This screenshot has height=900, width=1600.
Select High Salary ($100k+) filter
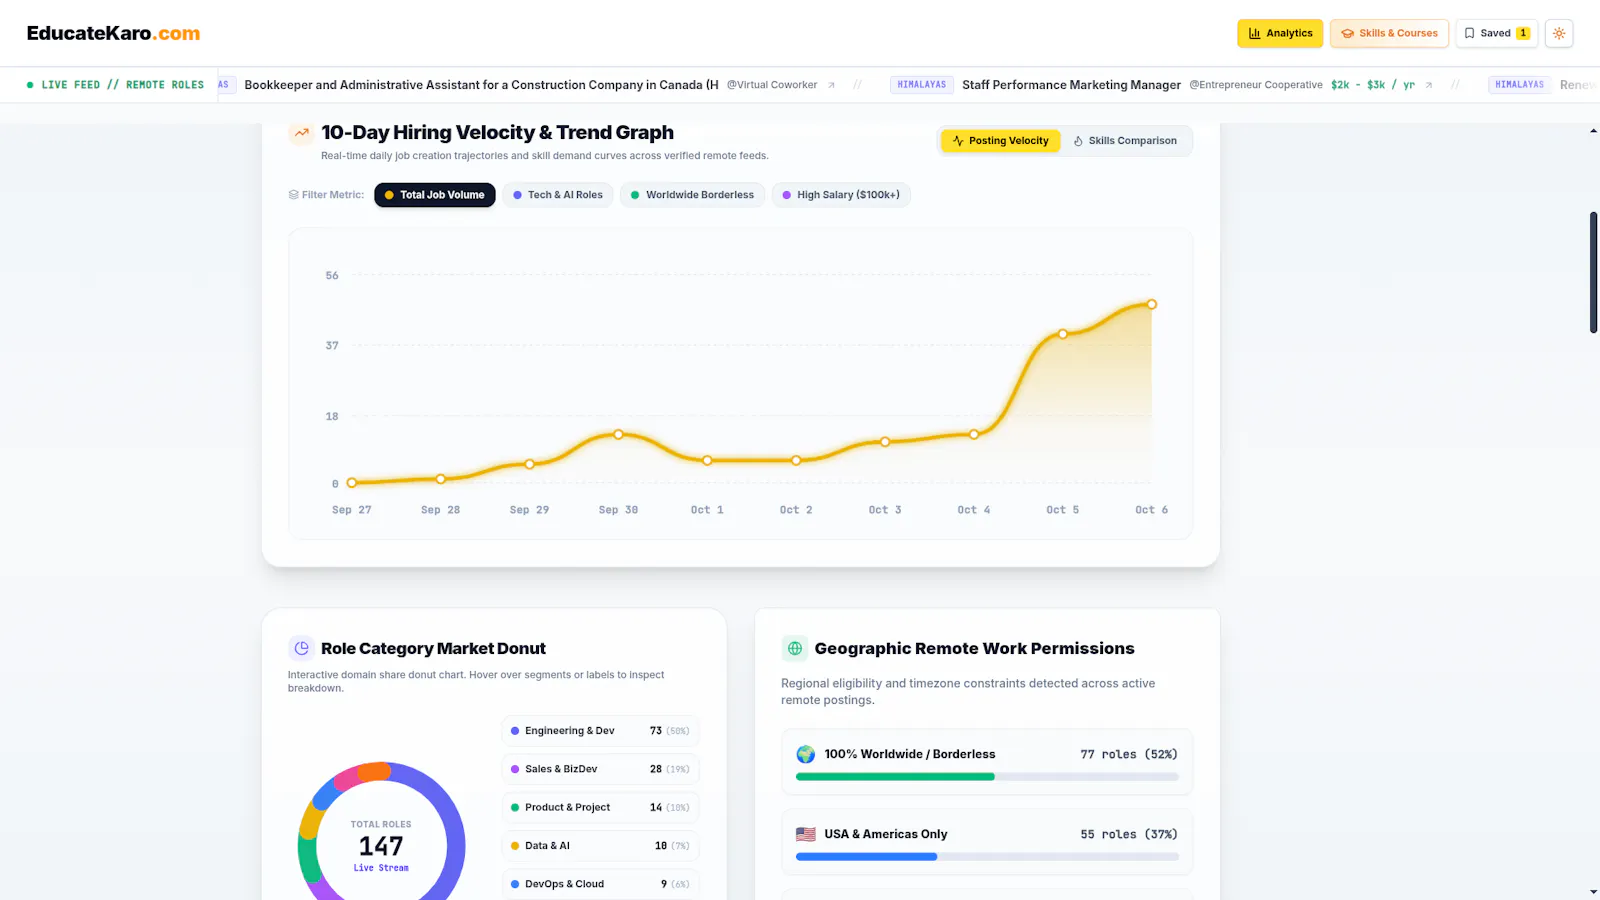(841, 195)
